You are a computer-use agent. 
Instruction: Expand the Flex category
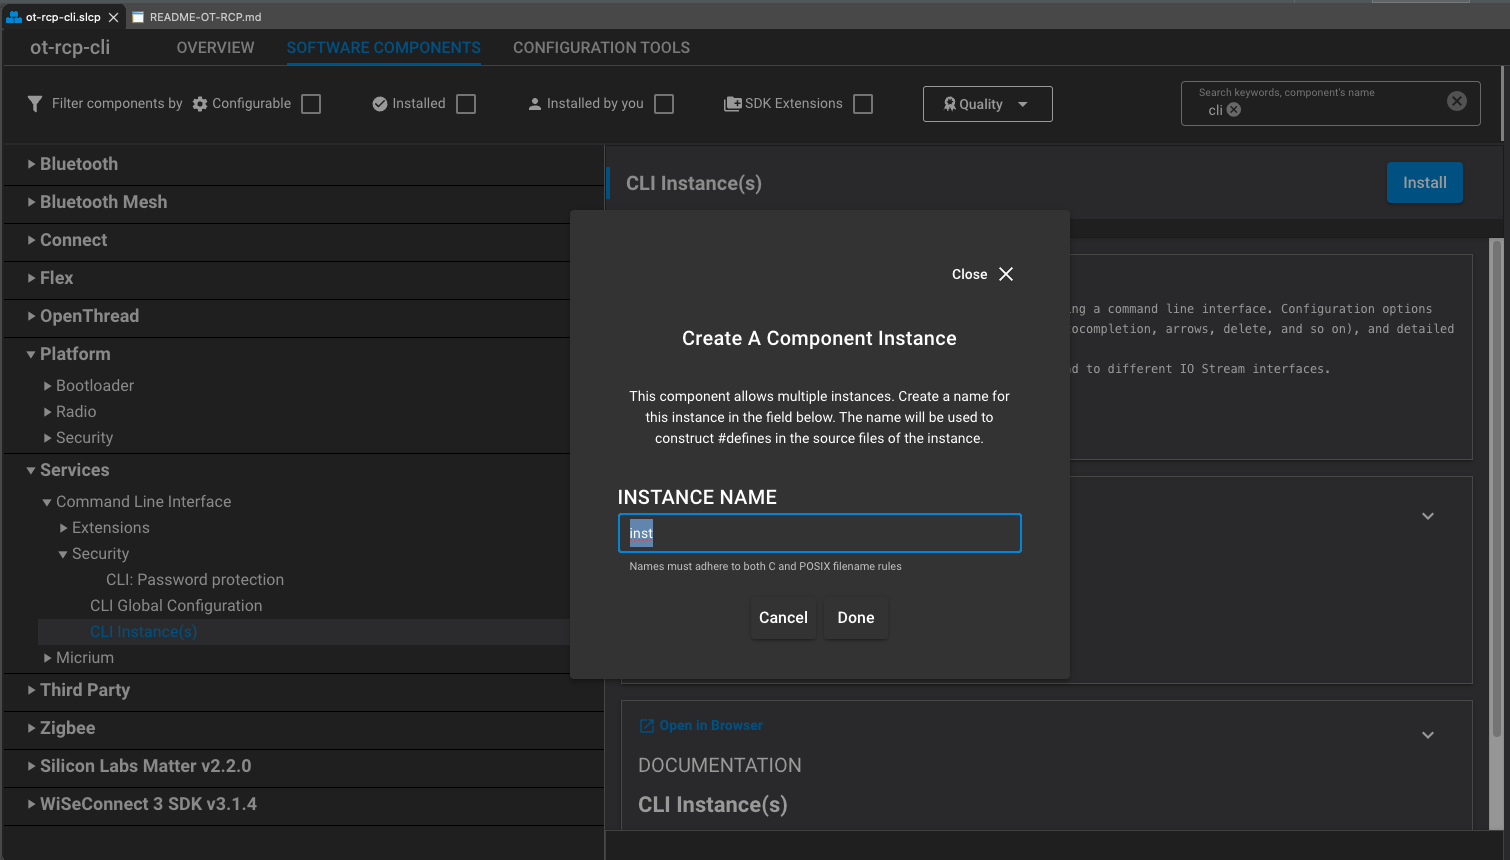(32, 278)
